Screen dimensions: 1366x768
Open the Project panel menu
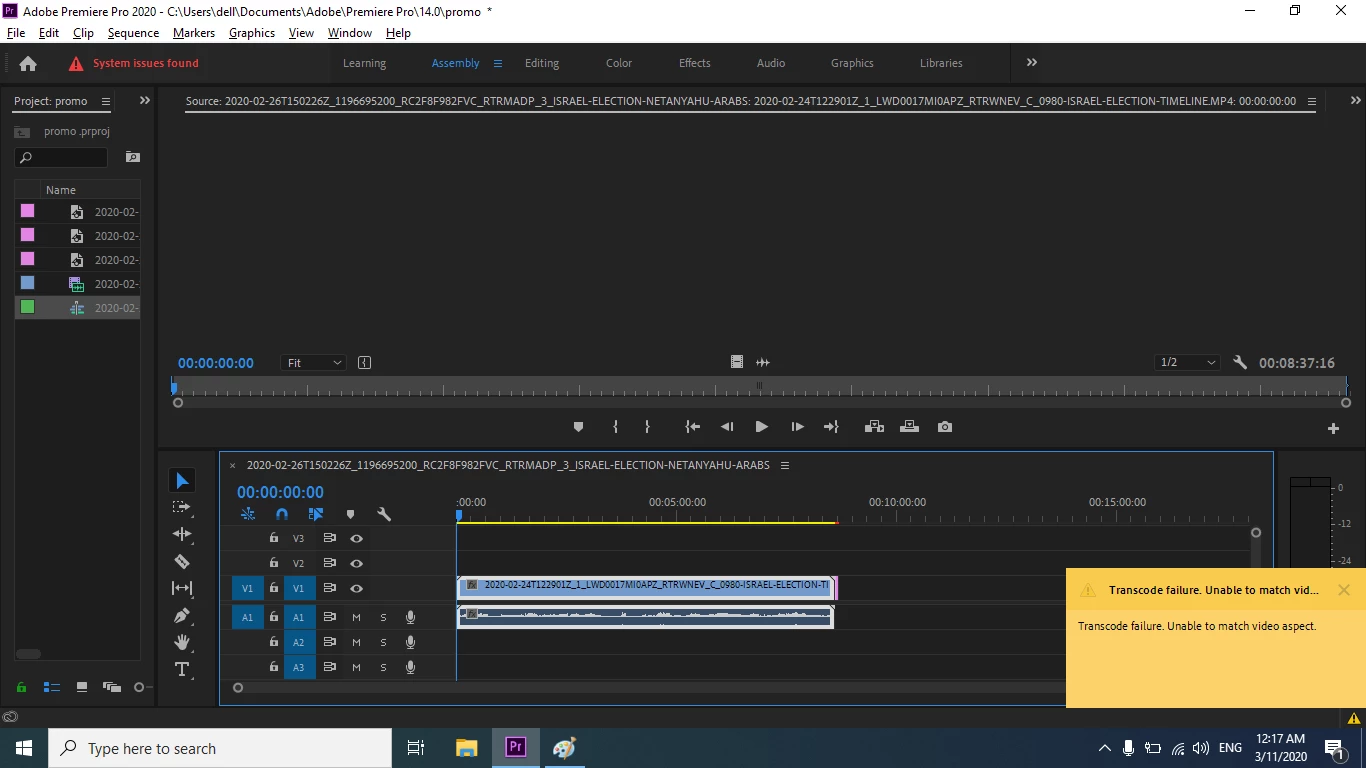pos(106,101)
